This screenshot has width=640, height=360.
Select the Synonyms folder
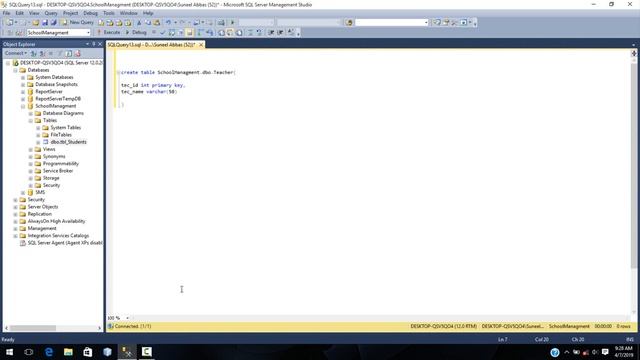click(x=54, y=156)
